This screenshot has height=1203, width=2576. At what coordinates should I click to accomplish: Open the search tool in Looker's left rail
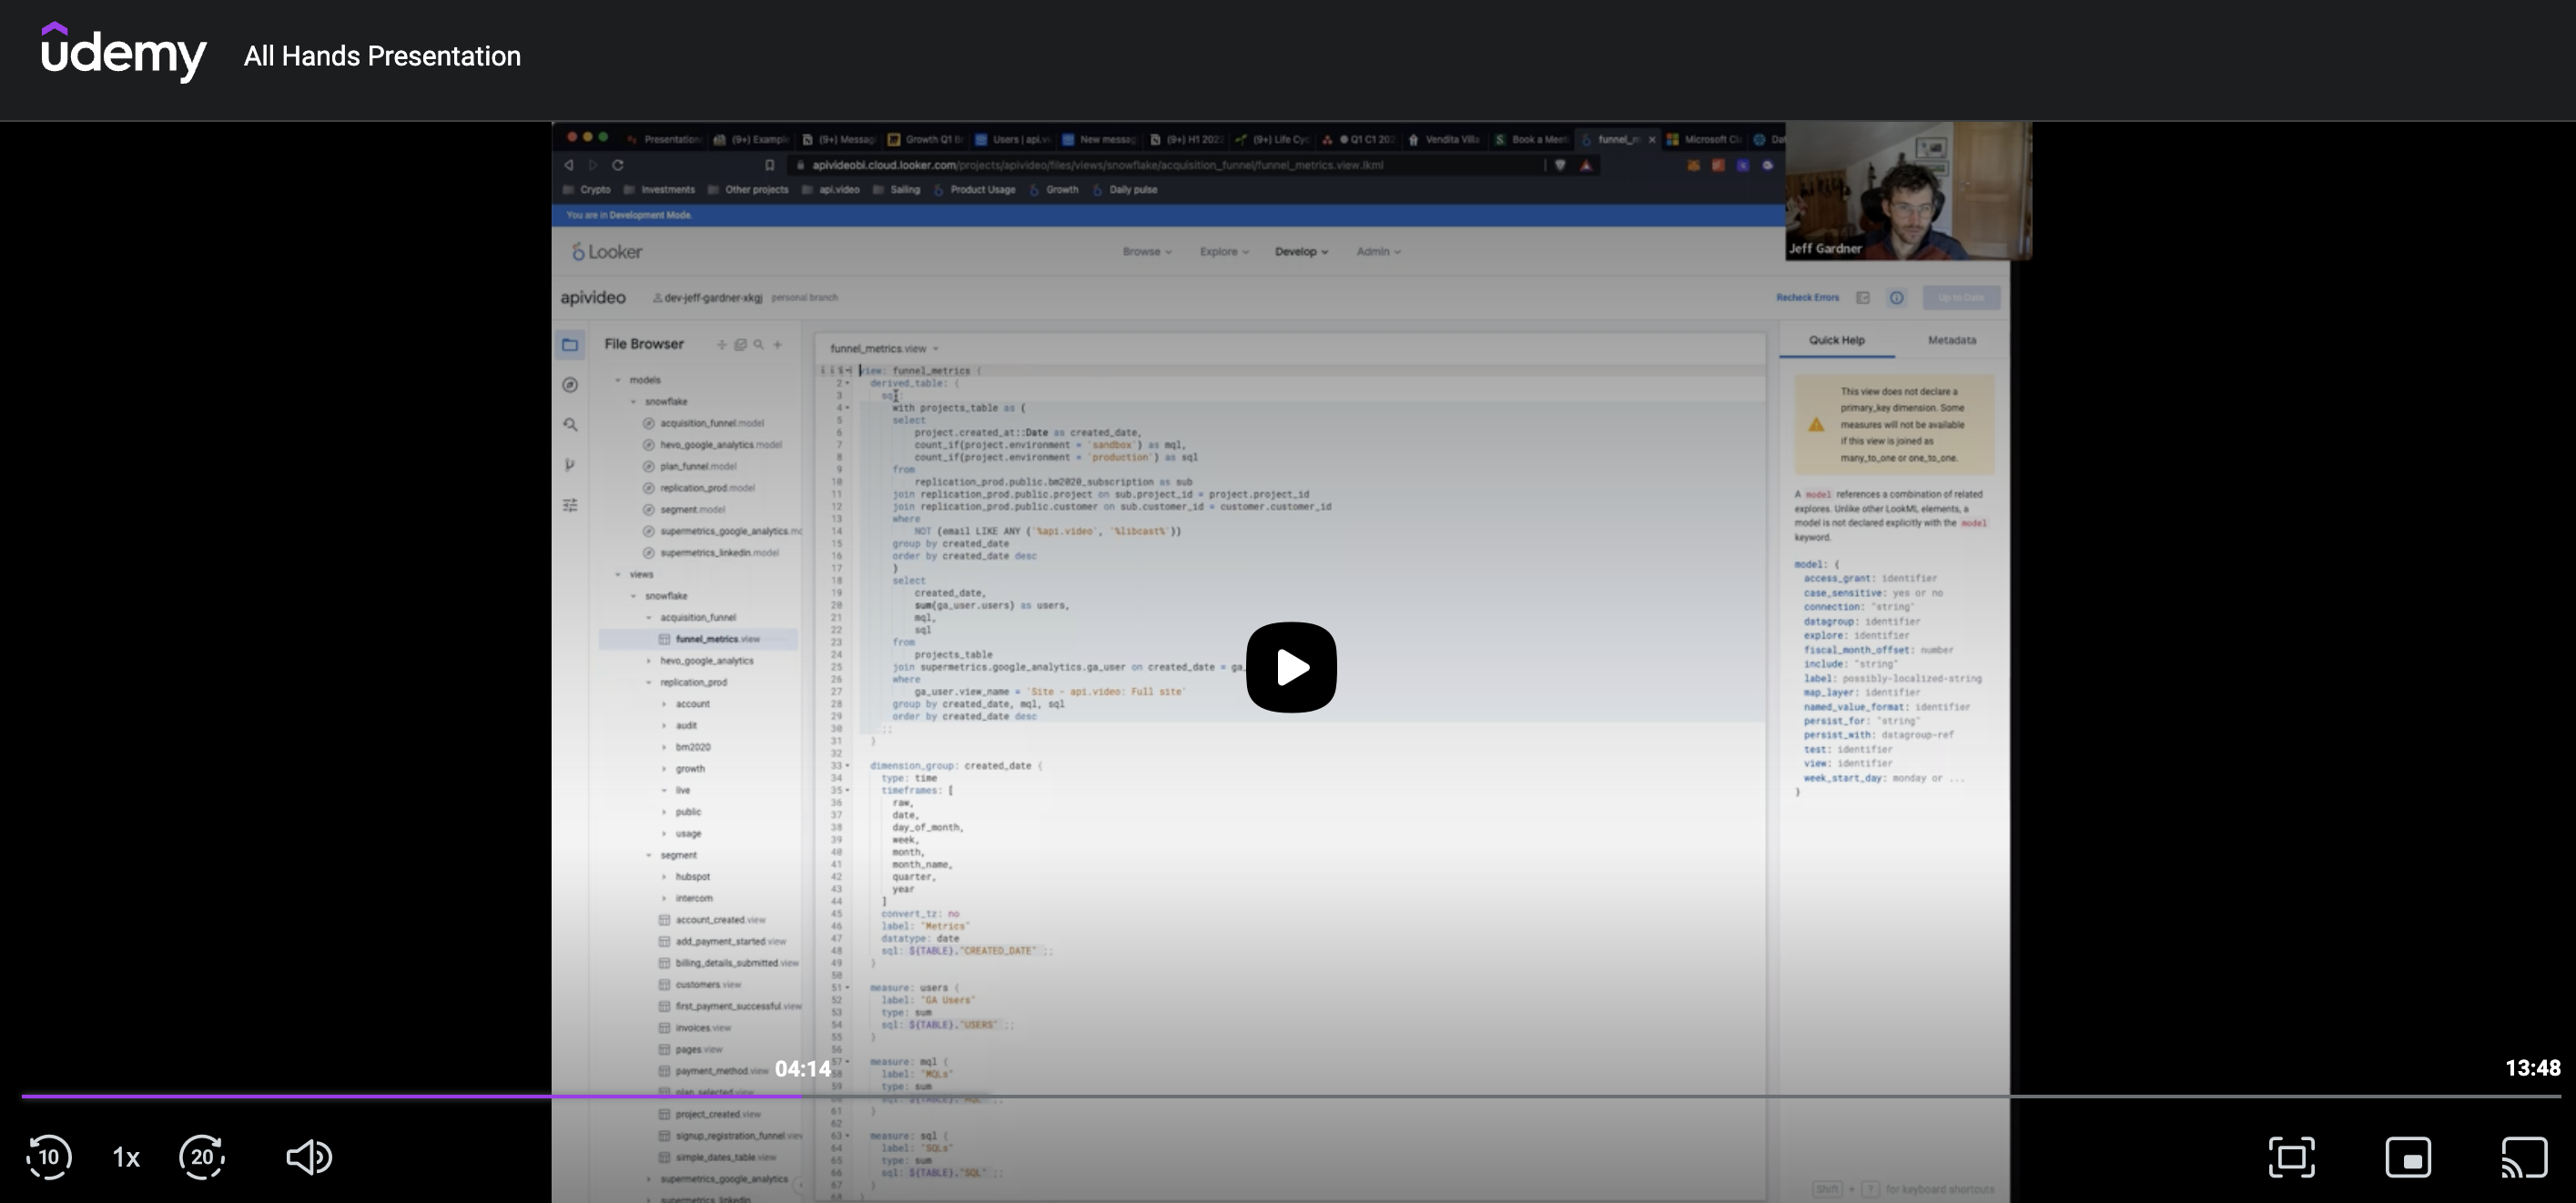(x=570, y=425)
